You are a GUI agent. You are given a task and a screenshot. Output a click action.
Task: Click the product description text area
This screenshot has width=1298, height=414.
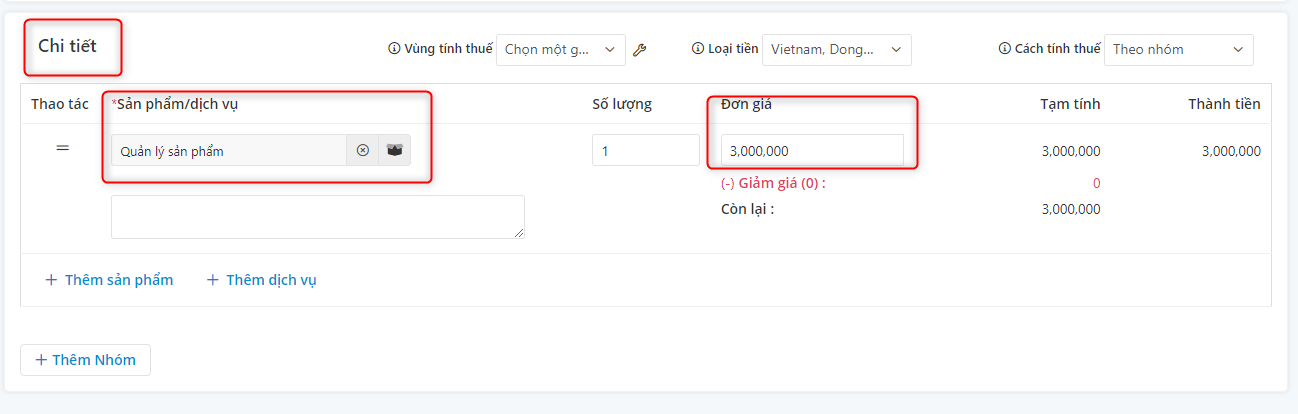click(318, 217)
